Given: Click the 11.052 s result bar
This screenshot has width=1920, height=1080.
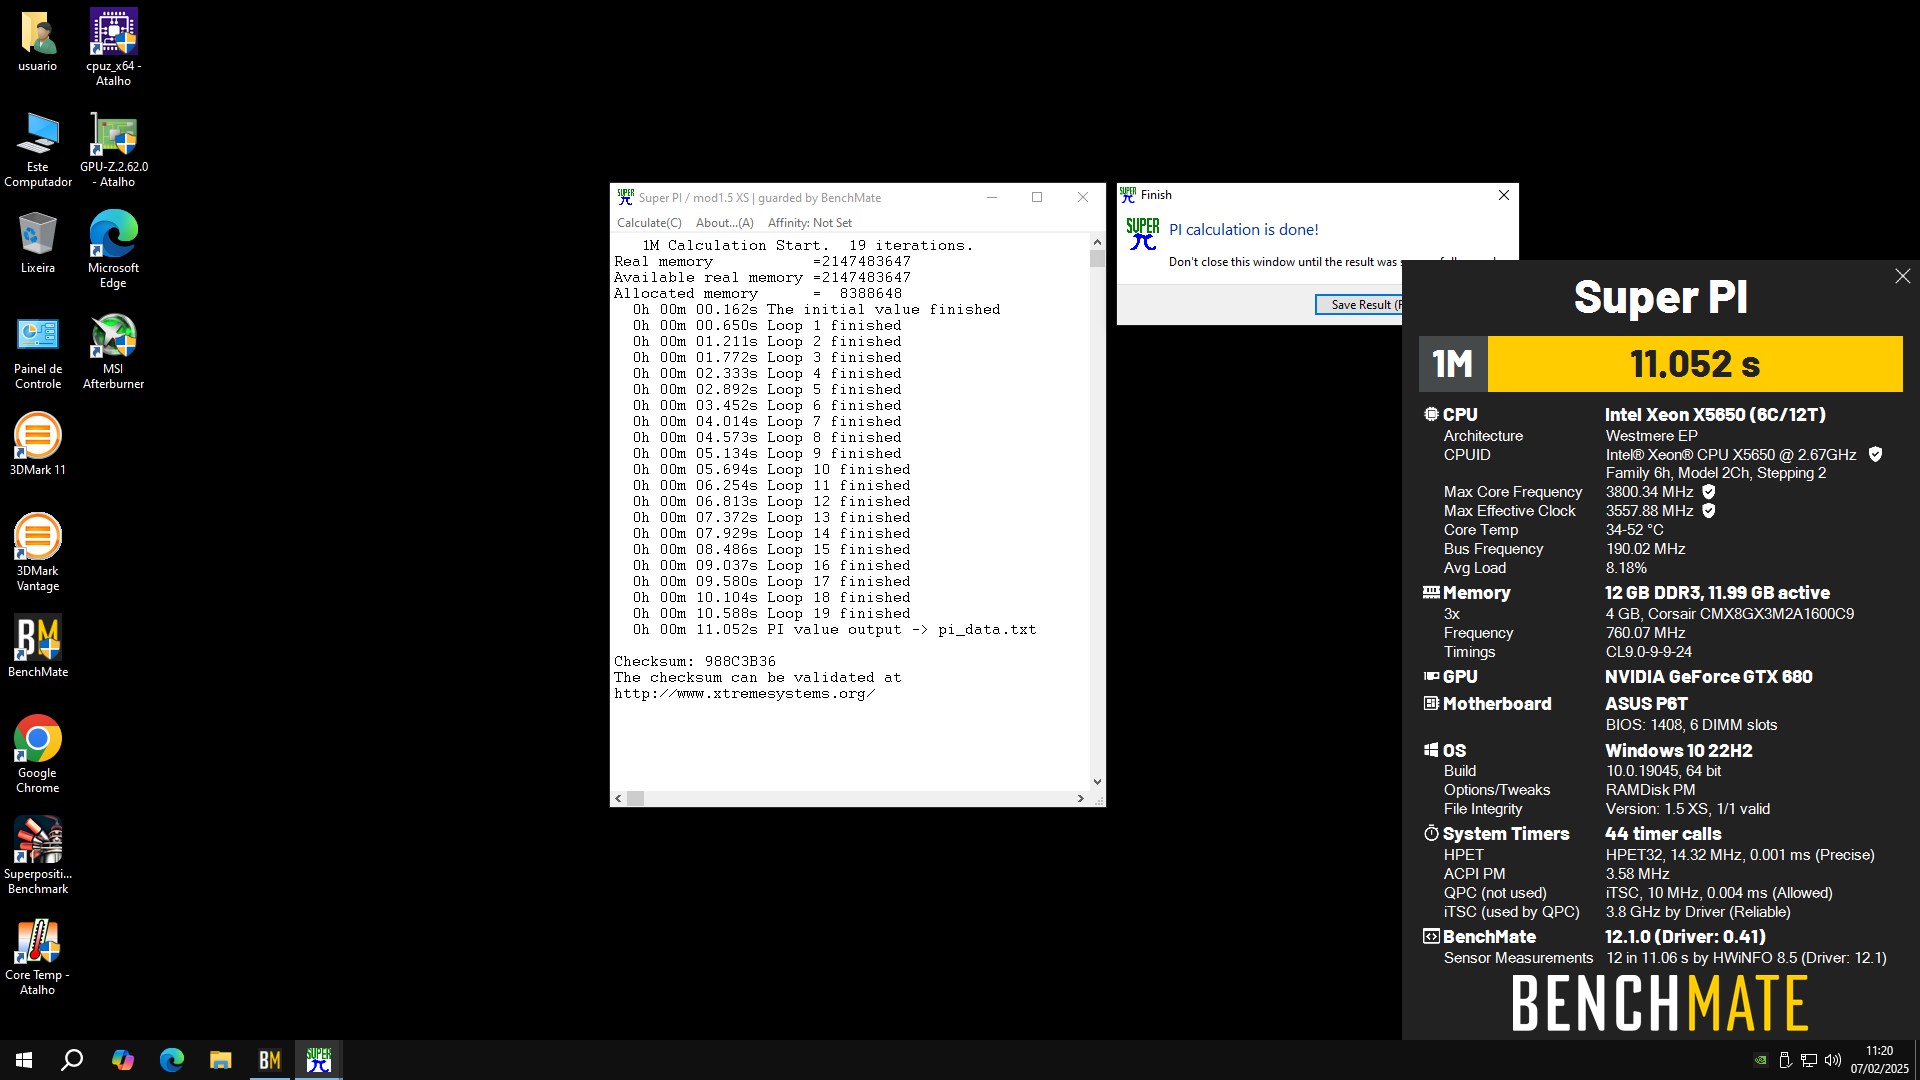Looking at the screenshot, I should pyautogui.click(x=1694, y=364).
